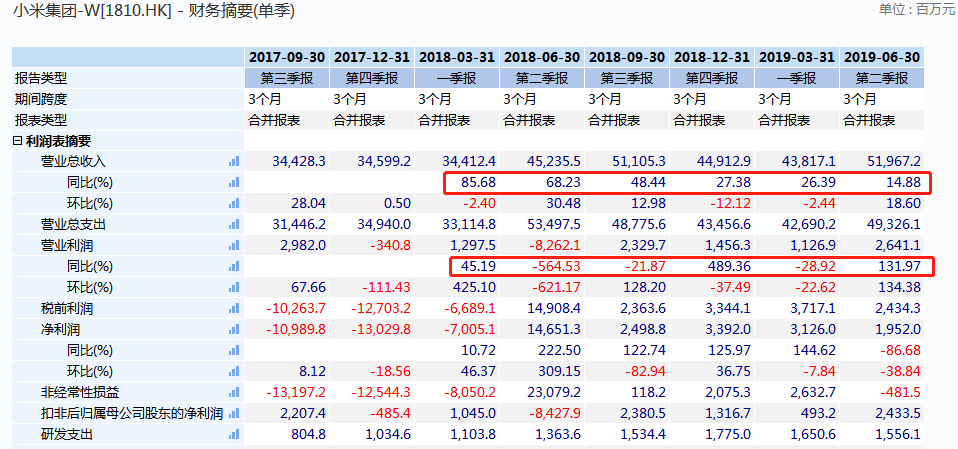Click the 营业总支出 row label
958x449 pixels.
click(73, 224)
